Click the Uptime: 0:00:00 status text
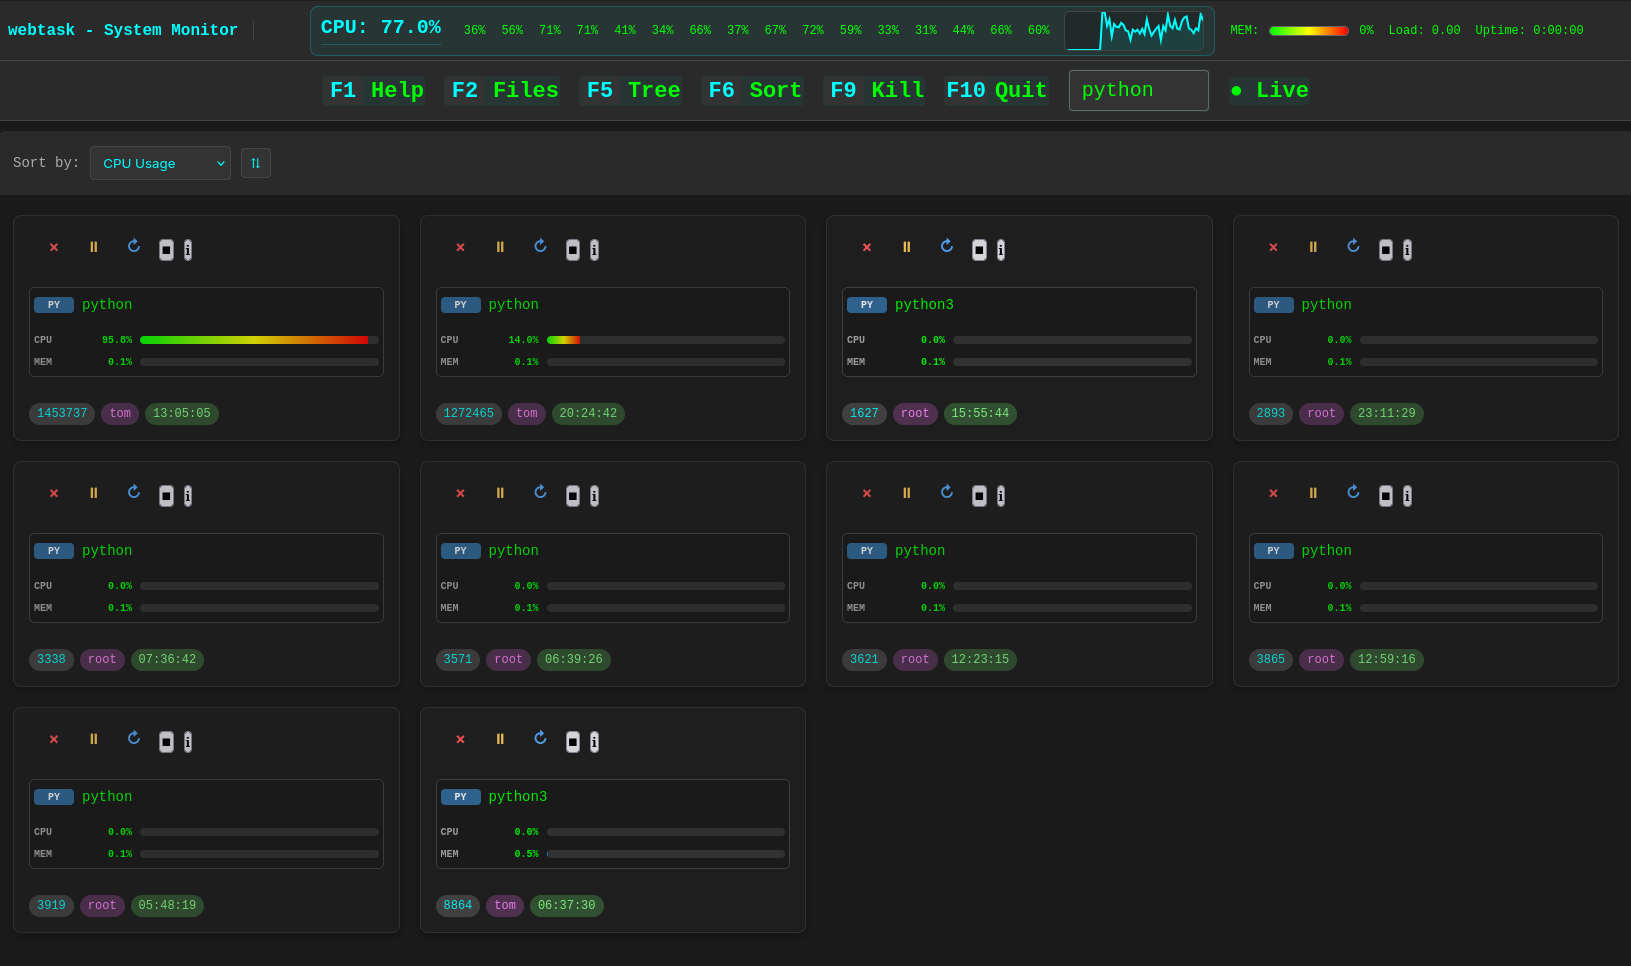The image size is (1631, 966). pos(1529,31)
